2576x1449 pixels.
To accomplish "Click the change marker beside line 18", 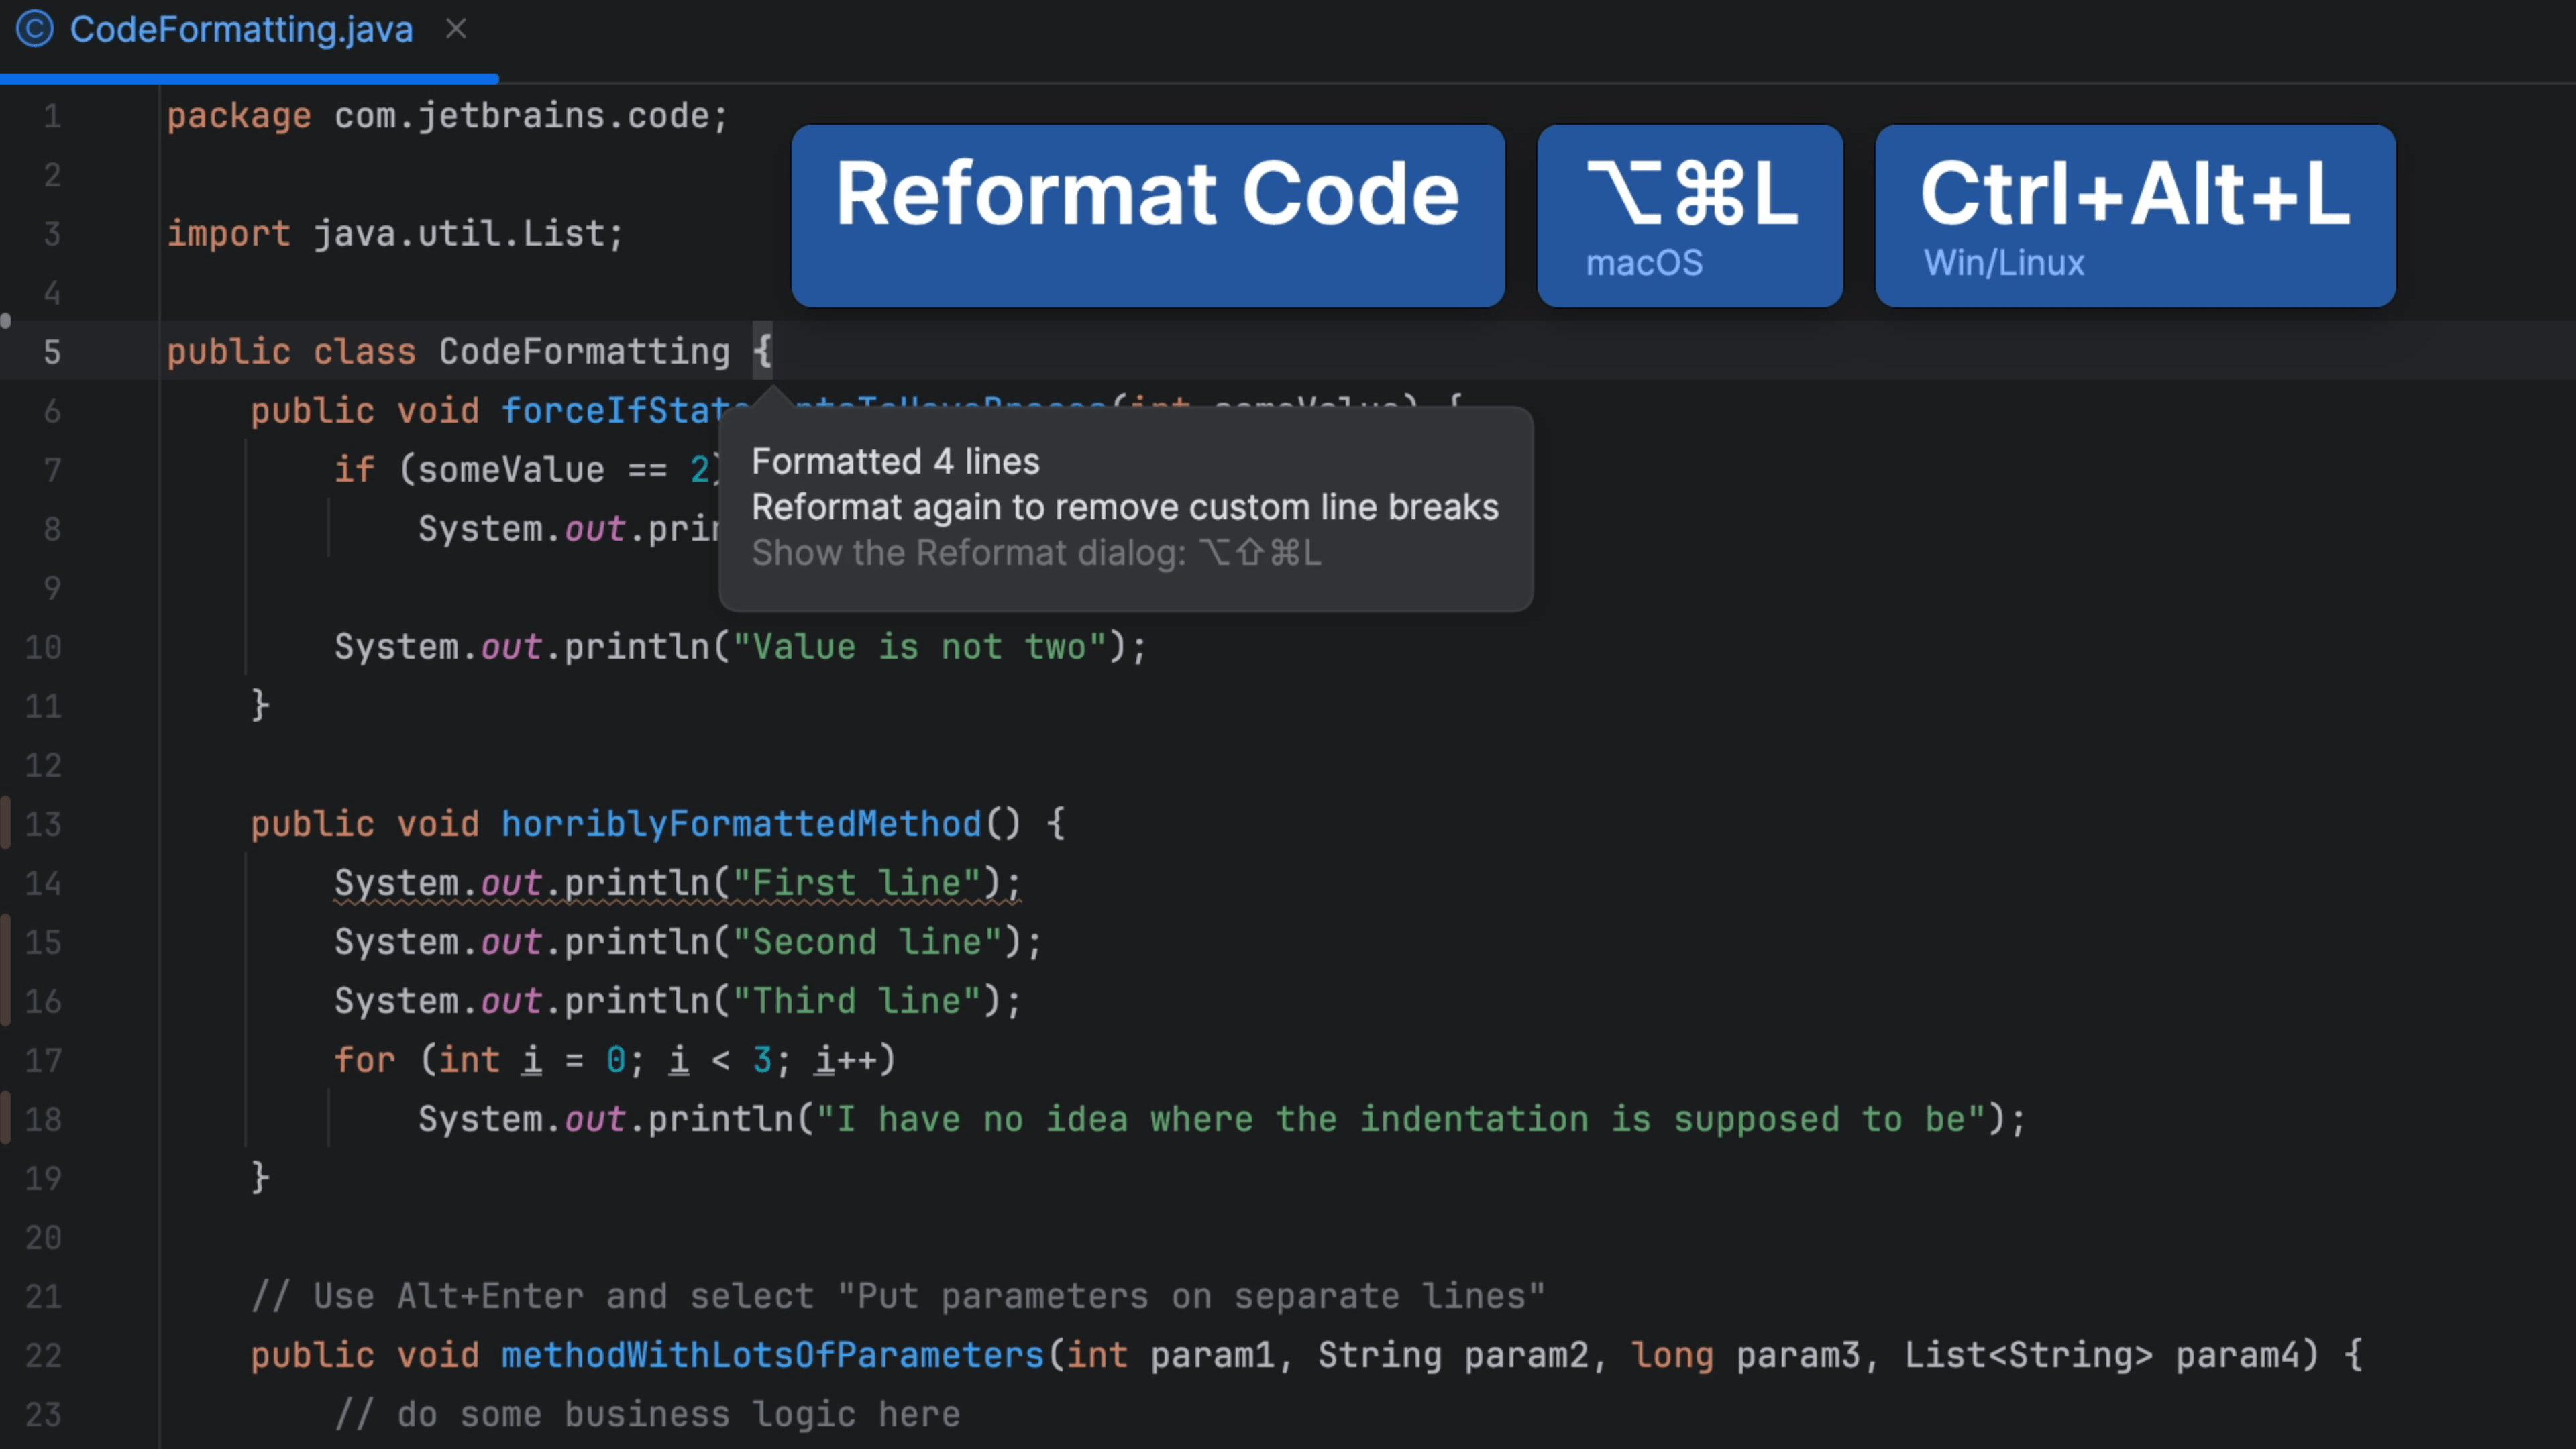I will point(6,1118).
